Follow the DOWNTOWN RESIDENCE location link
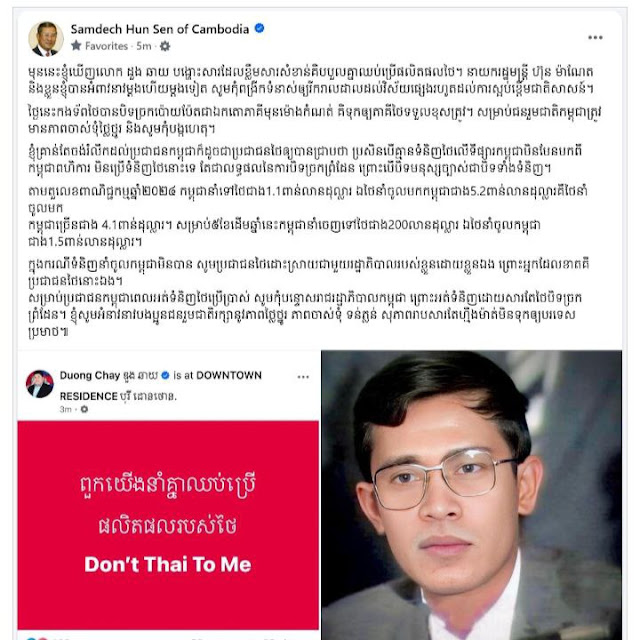Image resolution: width=640 pixels, height=640 pixels. click(161, 386)
